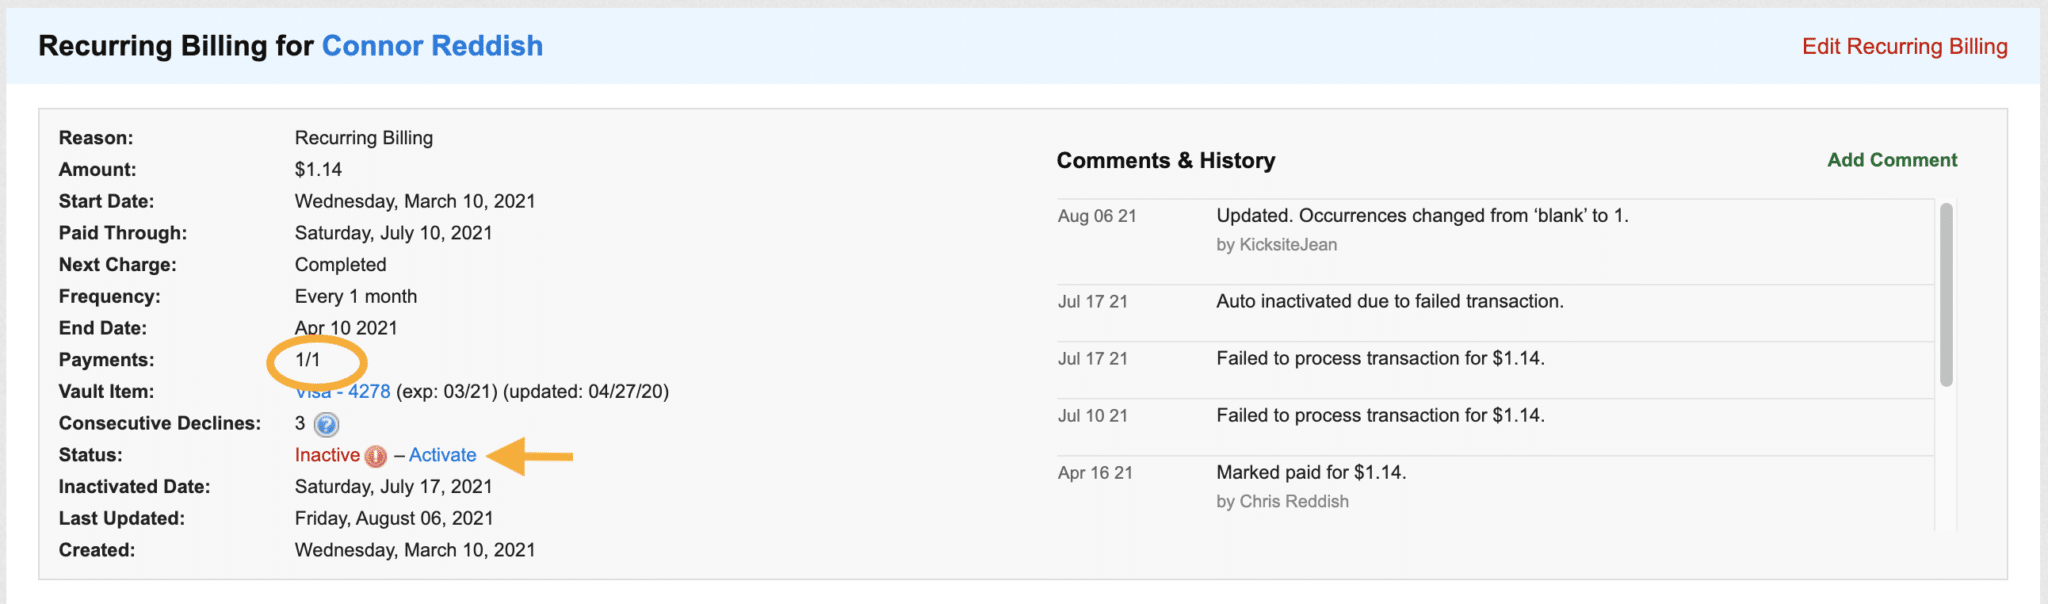Open Connor Reddish's profile link
The height and width of the screenshot is (604, 2048).
click(432, 46)
